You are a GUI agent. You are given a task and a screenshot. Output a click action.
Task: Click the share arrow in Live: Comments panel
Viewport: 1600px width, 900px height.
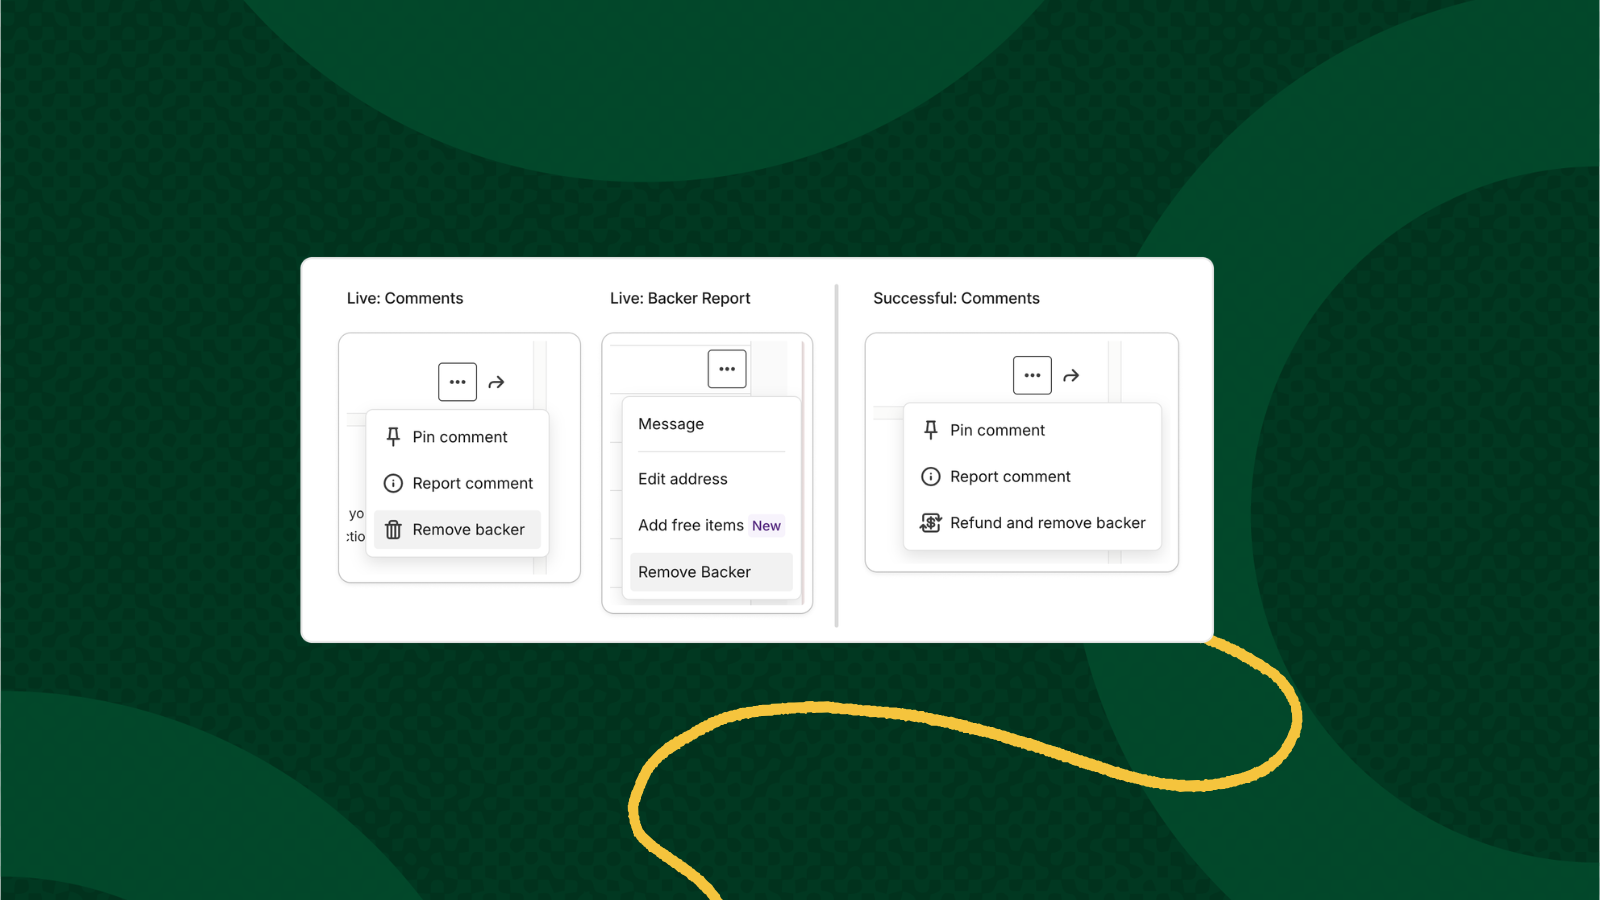[x=496, y=382]
